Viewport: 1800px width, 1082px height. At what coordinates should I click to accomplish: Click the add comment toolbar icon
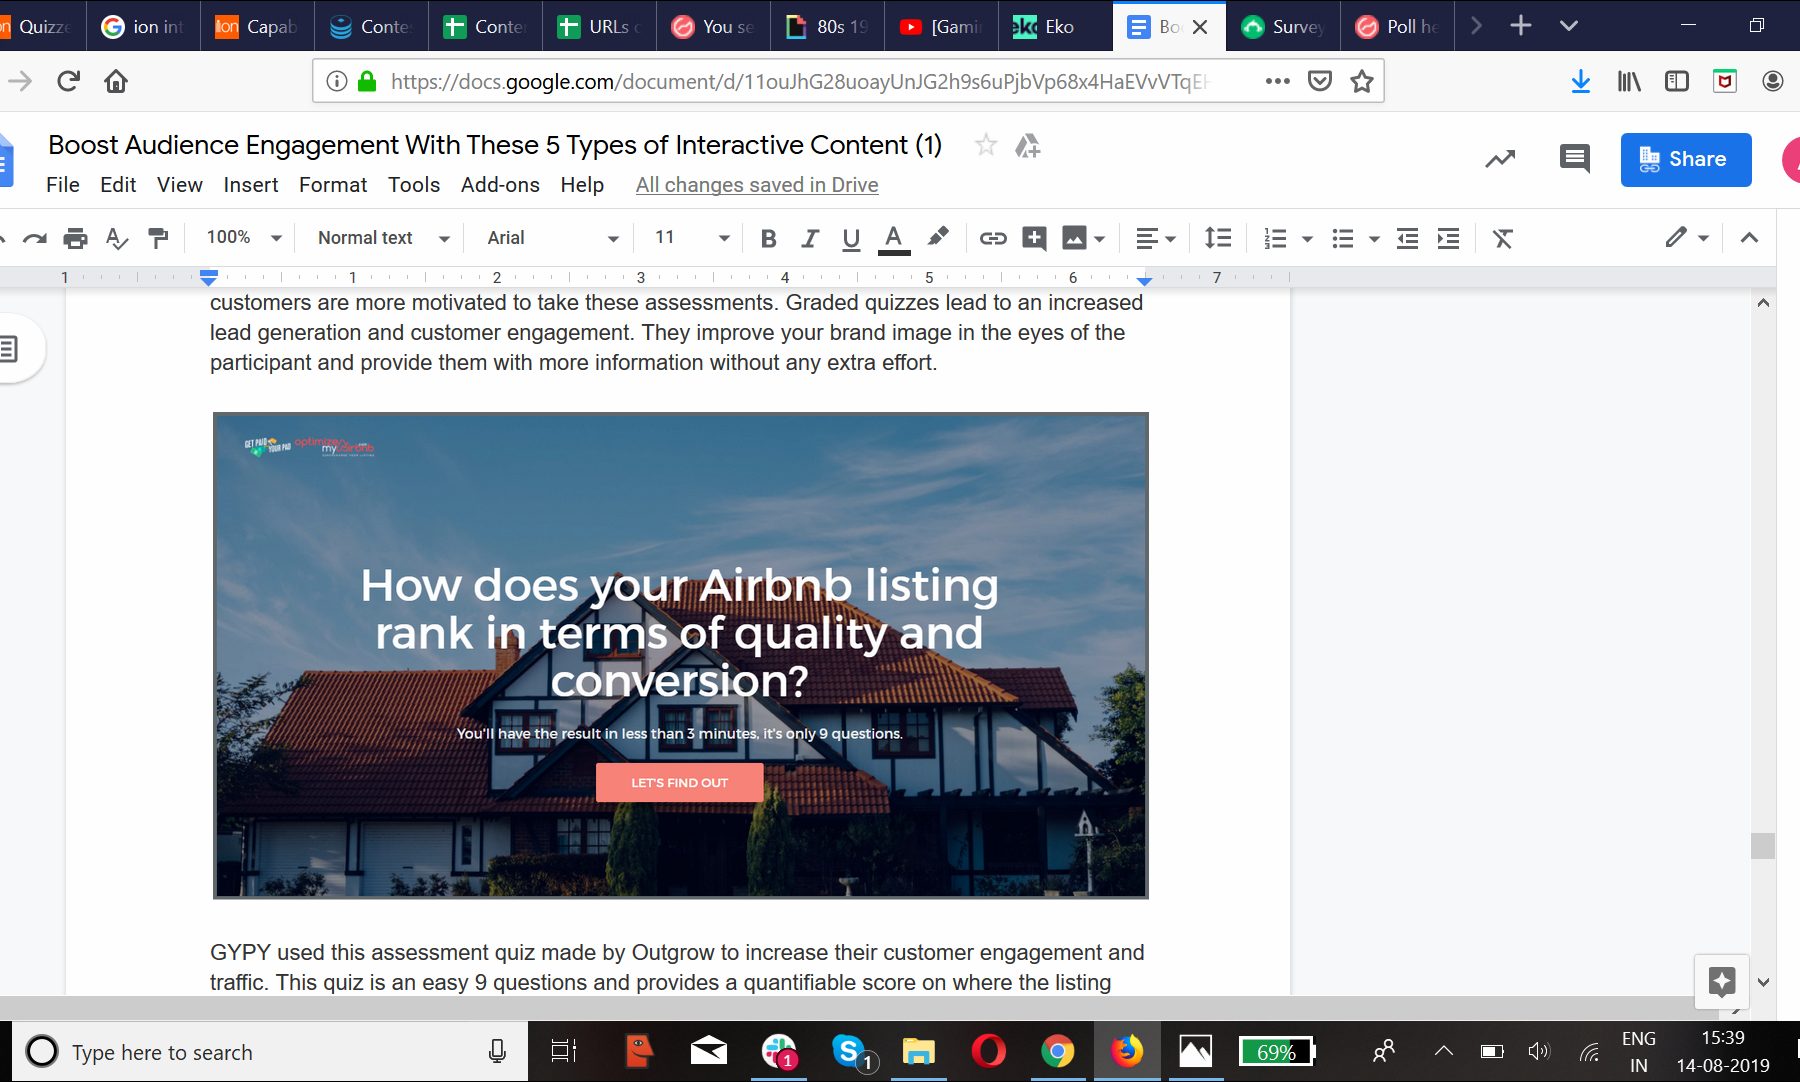(1034, 238)
